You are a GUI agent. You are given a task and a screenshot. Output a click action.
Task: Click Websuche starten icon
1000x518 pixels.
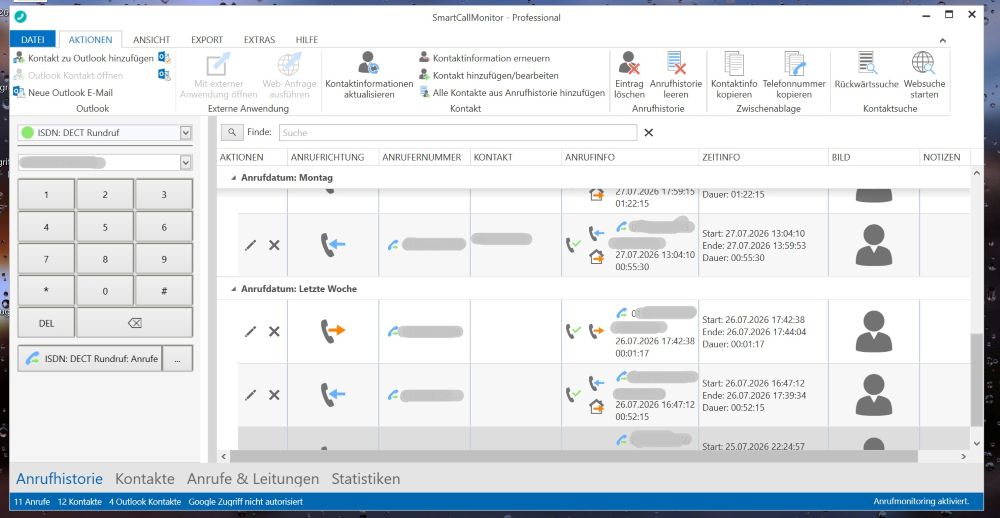tap(923, 62)
